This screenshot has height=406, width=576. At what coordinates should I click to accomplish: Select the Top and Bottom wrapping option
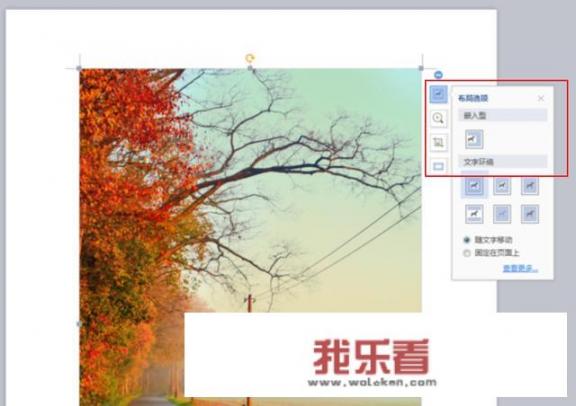coord(474,214)
